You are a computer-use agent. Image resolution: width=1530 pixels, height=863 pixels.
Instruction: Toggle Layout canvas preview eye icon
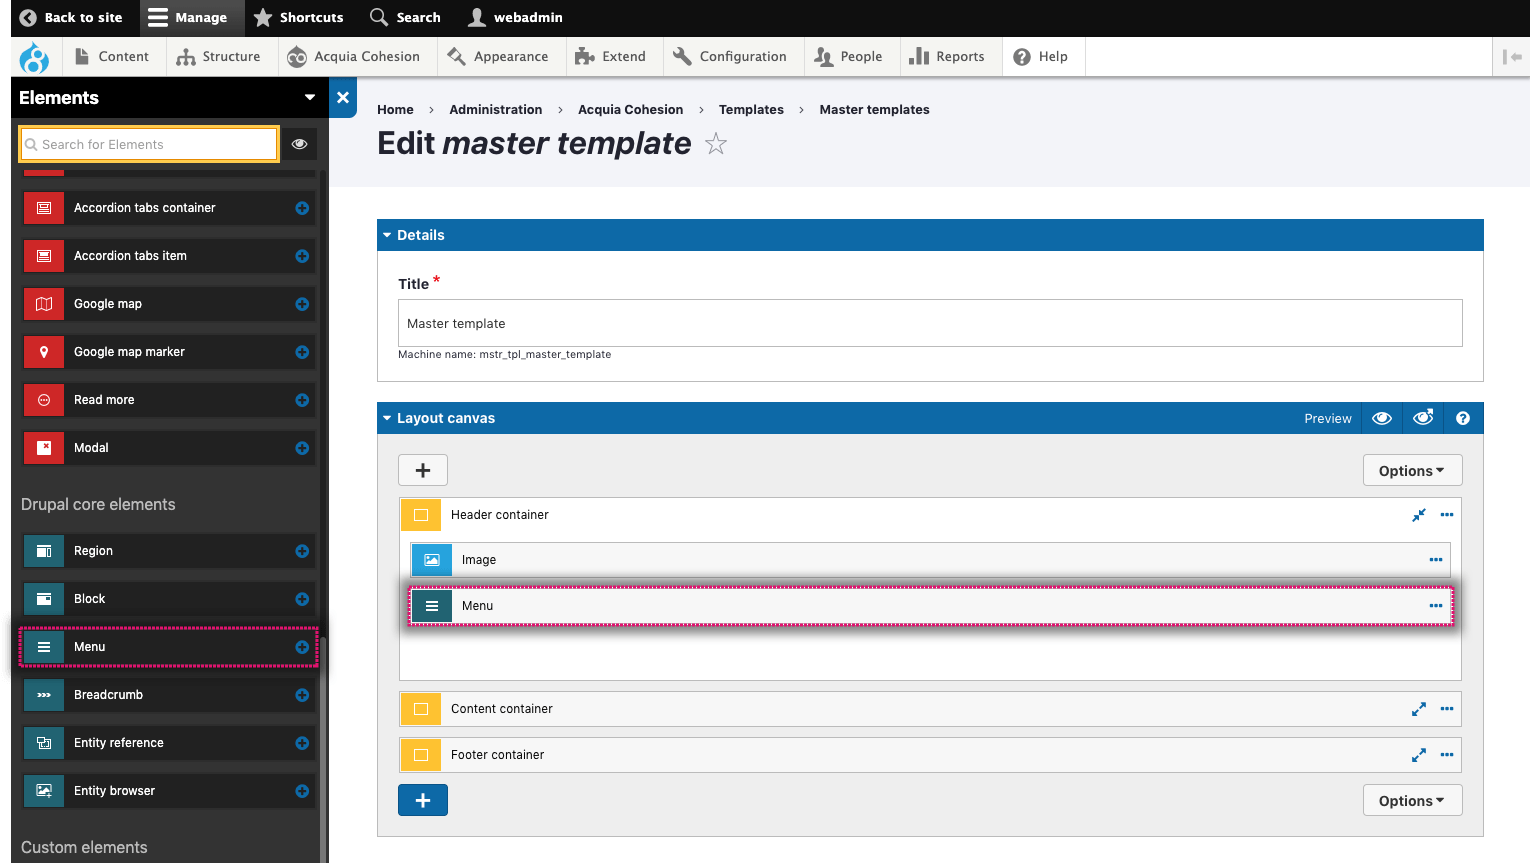1382,418
